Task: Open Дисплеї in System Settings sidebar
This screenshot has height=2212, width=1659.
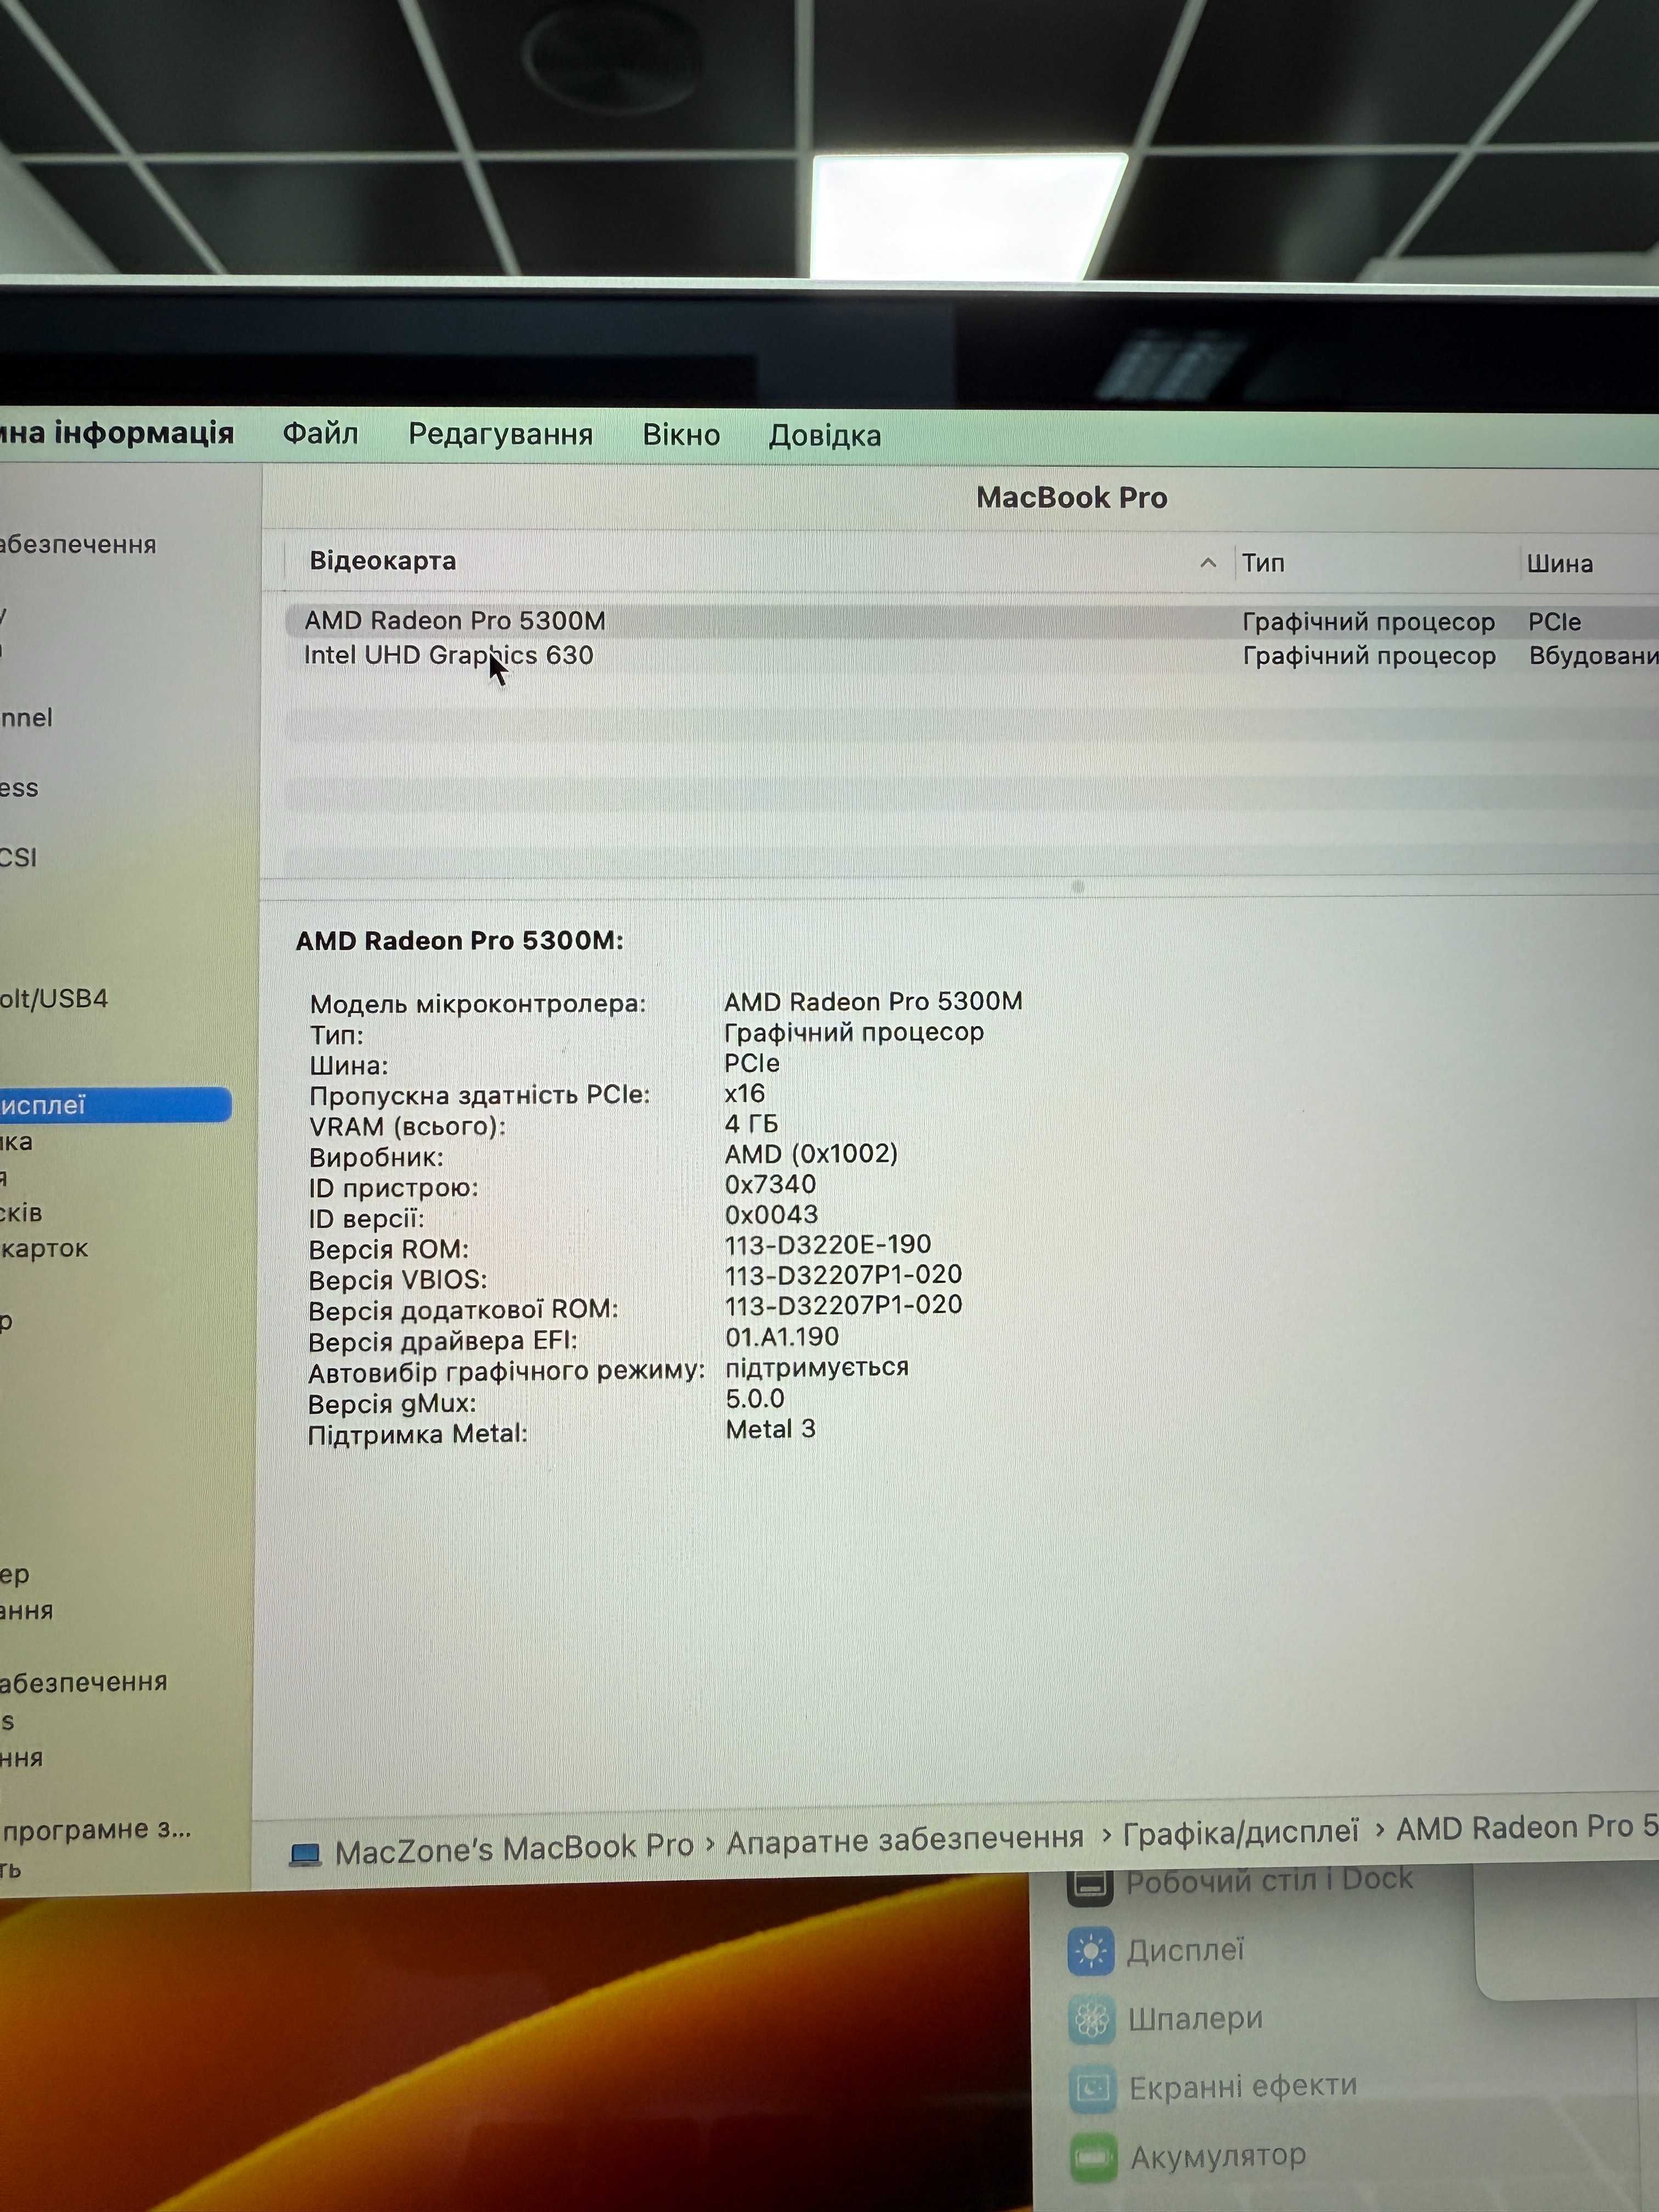Action: (1185, 1950)
